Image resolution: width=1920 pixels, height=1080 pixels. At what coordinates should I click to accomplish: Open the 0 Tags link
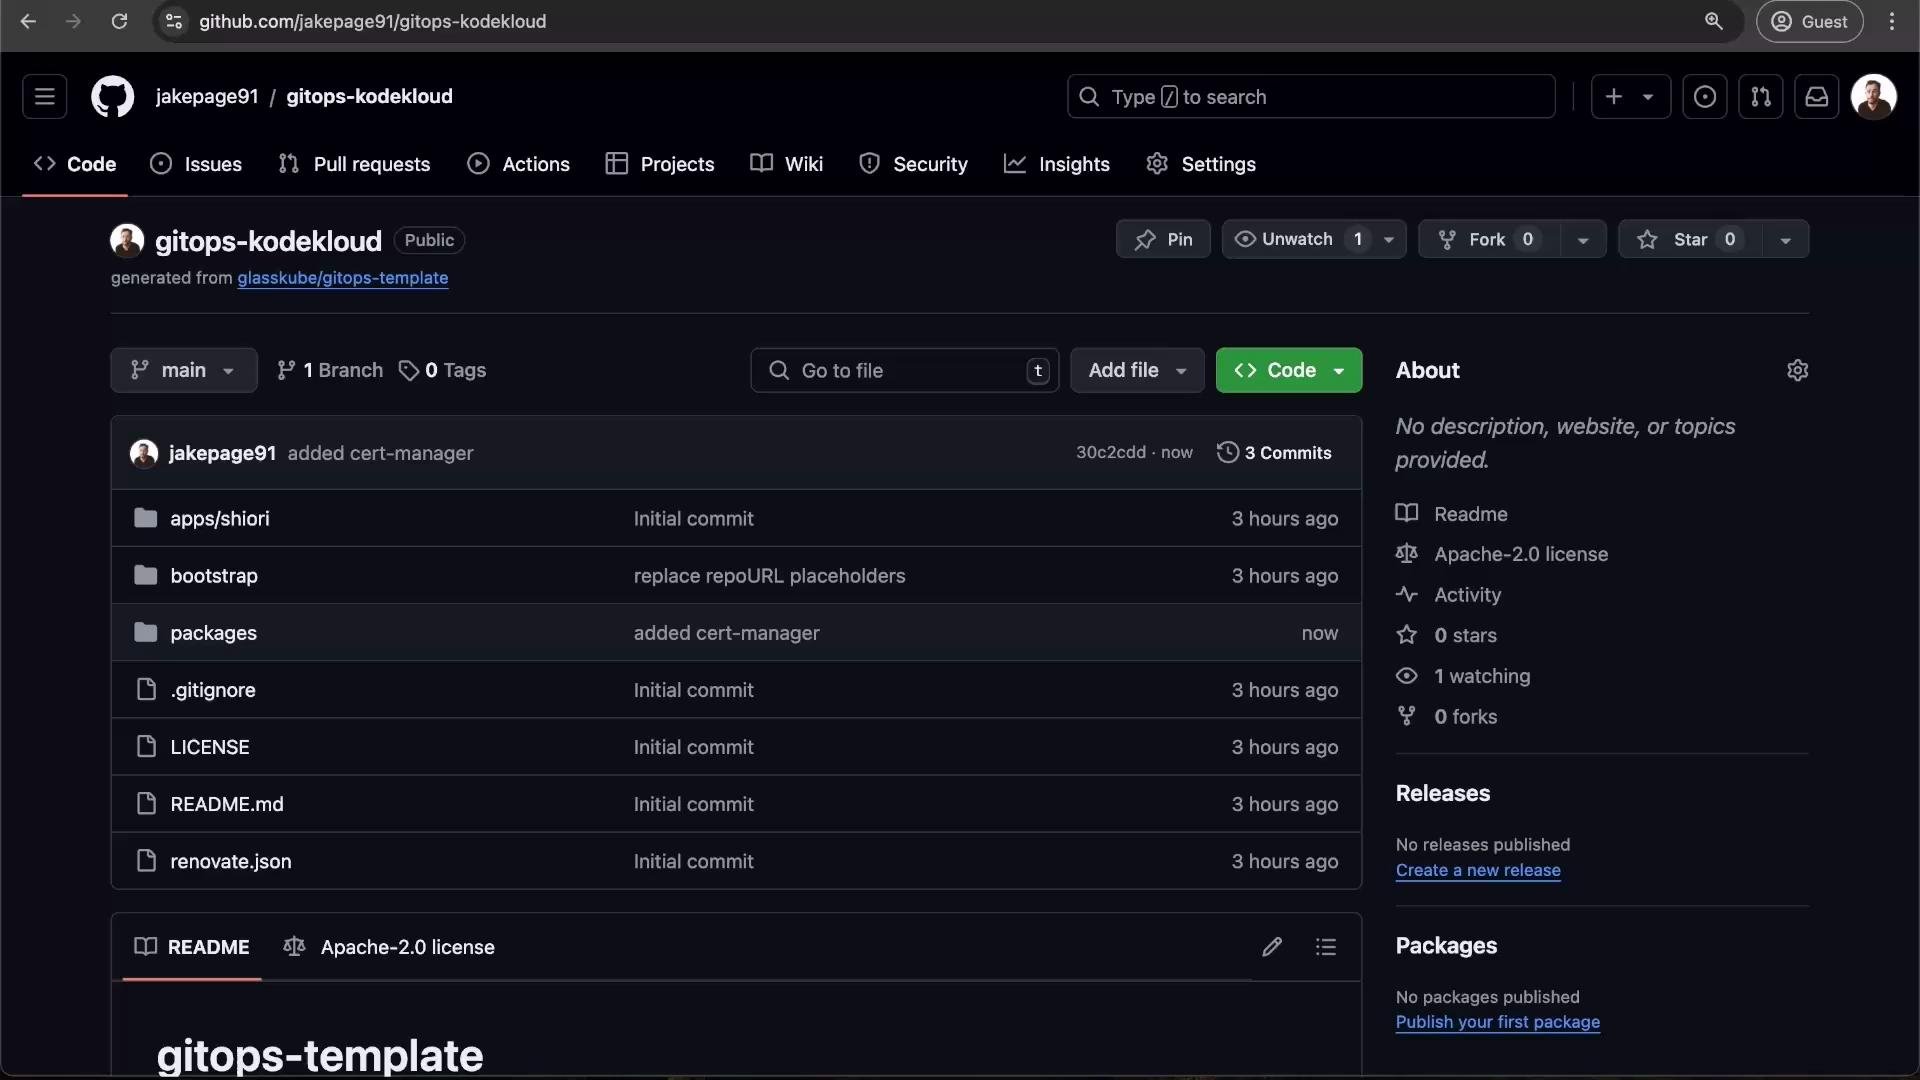point(442,370)
